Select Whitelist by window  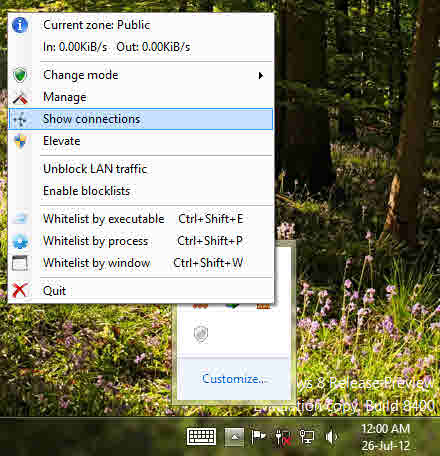(x=140, y=263)
